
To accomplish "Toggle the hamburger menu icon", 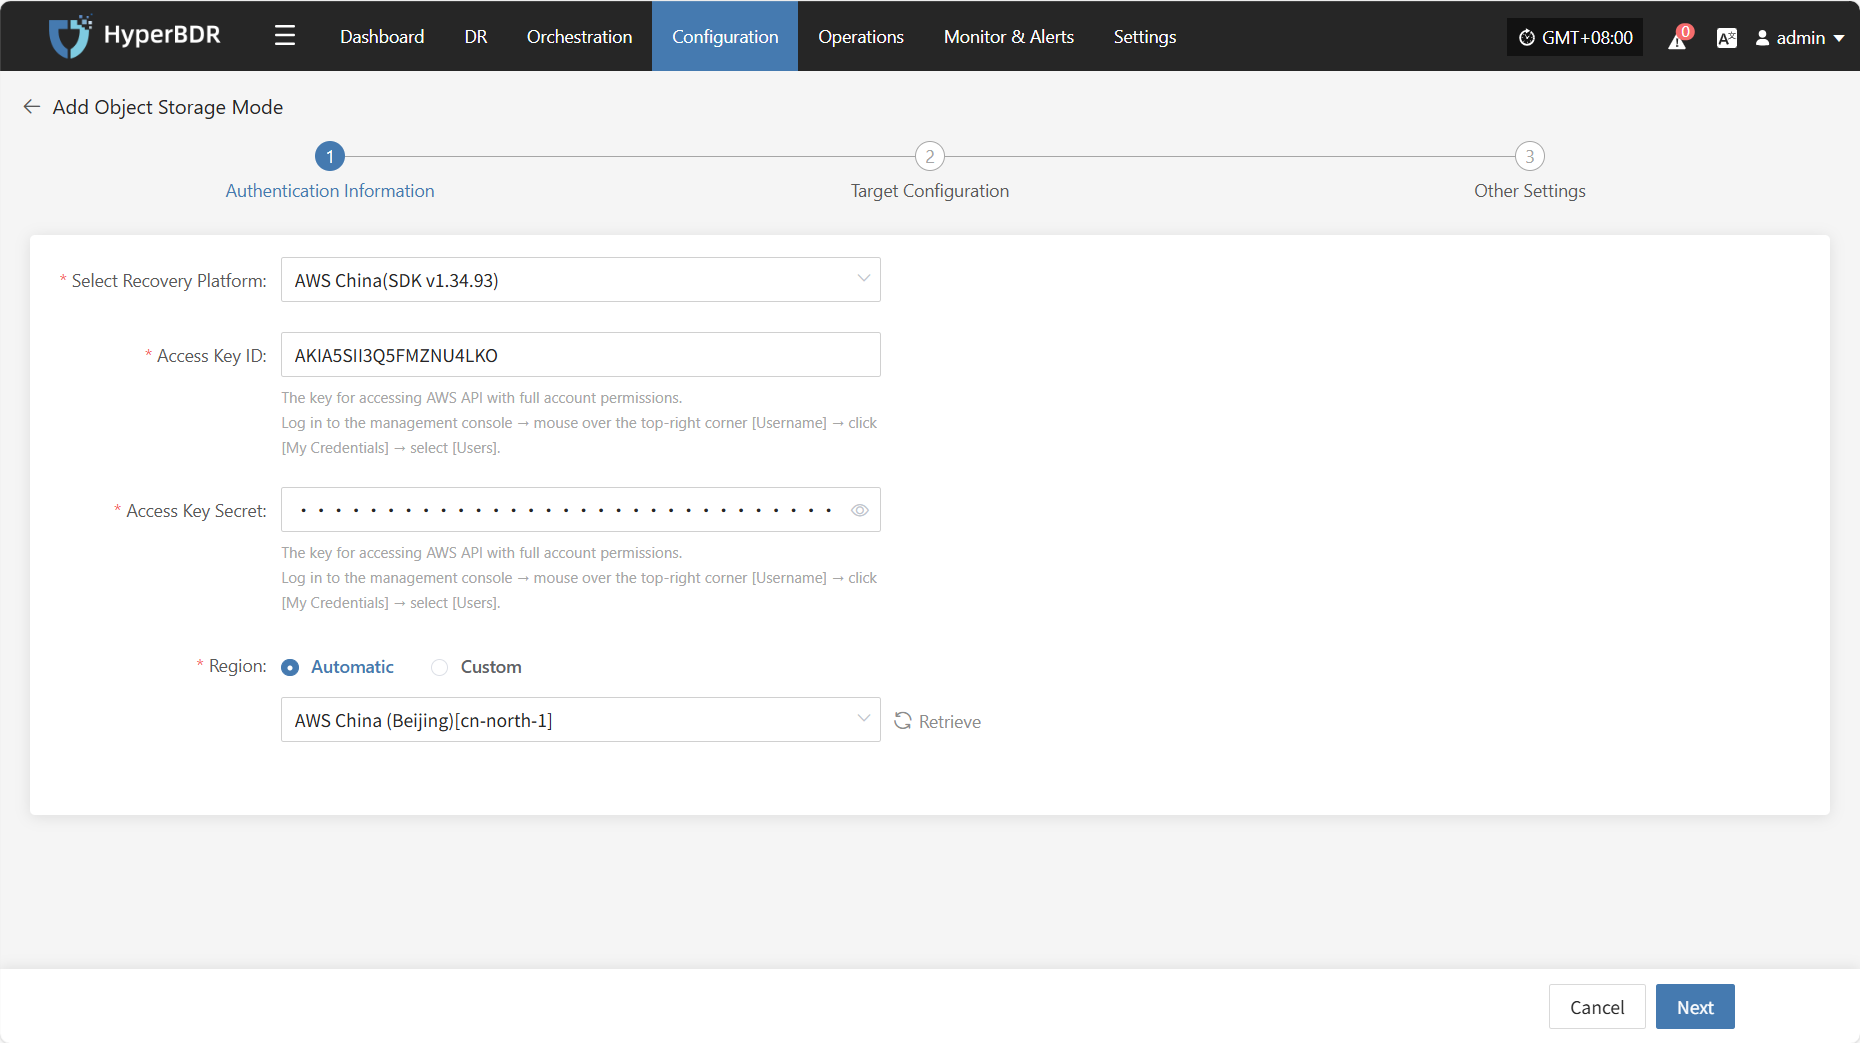I will 285,36.
